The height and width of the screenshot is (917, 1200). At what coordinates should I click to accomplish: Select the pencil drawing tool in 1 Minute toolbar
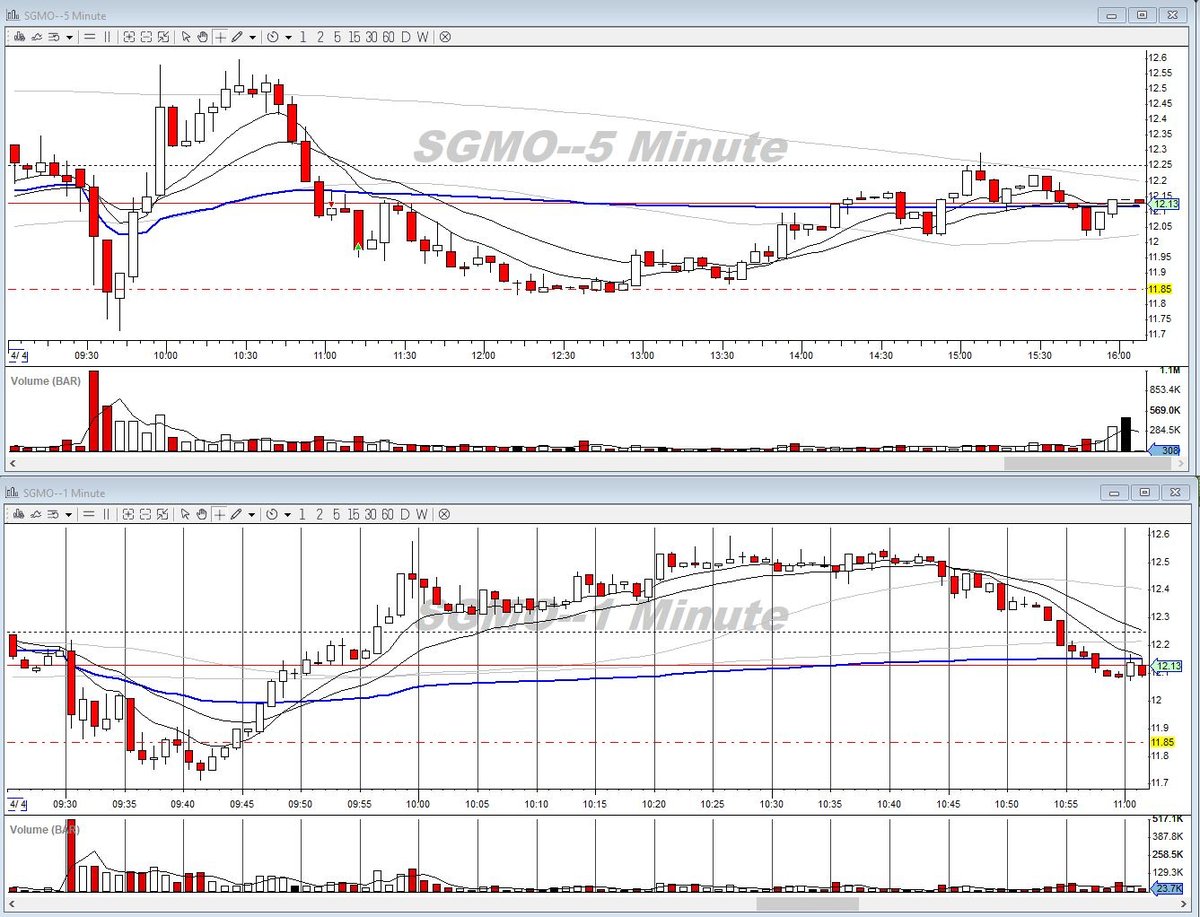(237, 514)
